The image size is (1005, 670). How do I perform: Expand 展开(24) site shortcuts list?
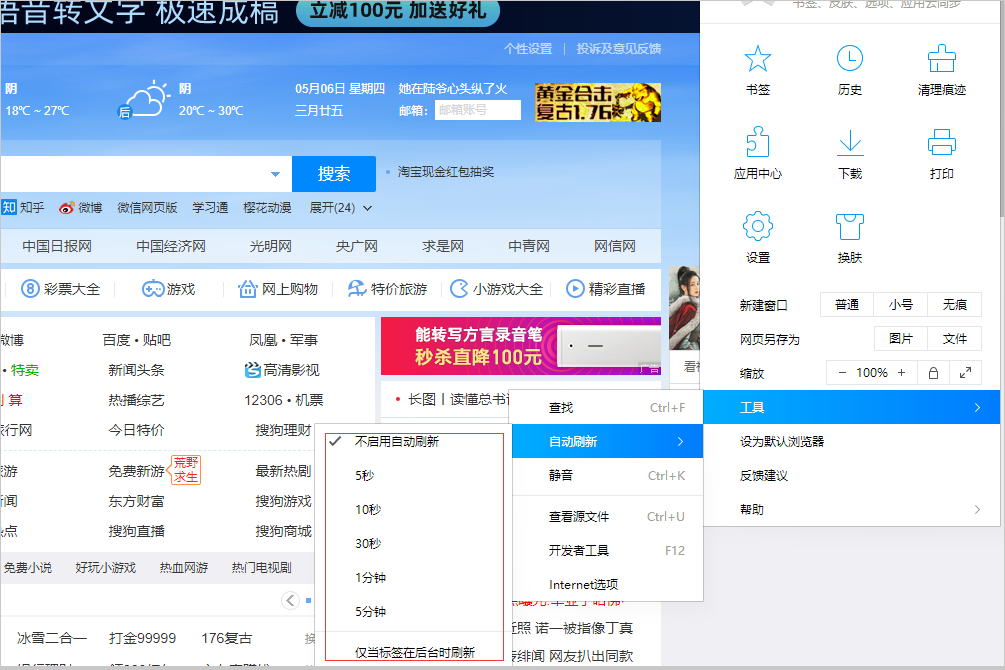340,208
